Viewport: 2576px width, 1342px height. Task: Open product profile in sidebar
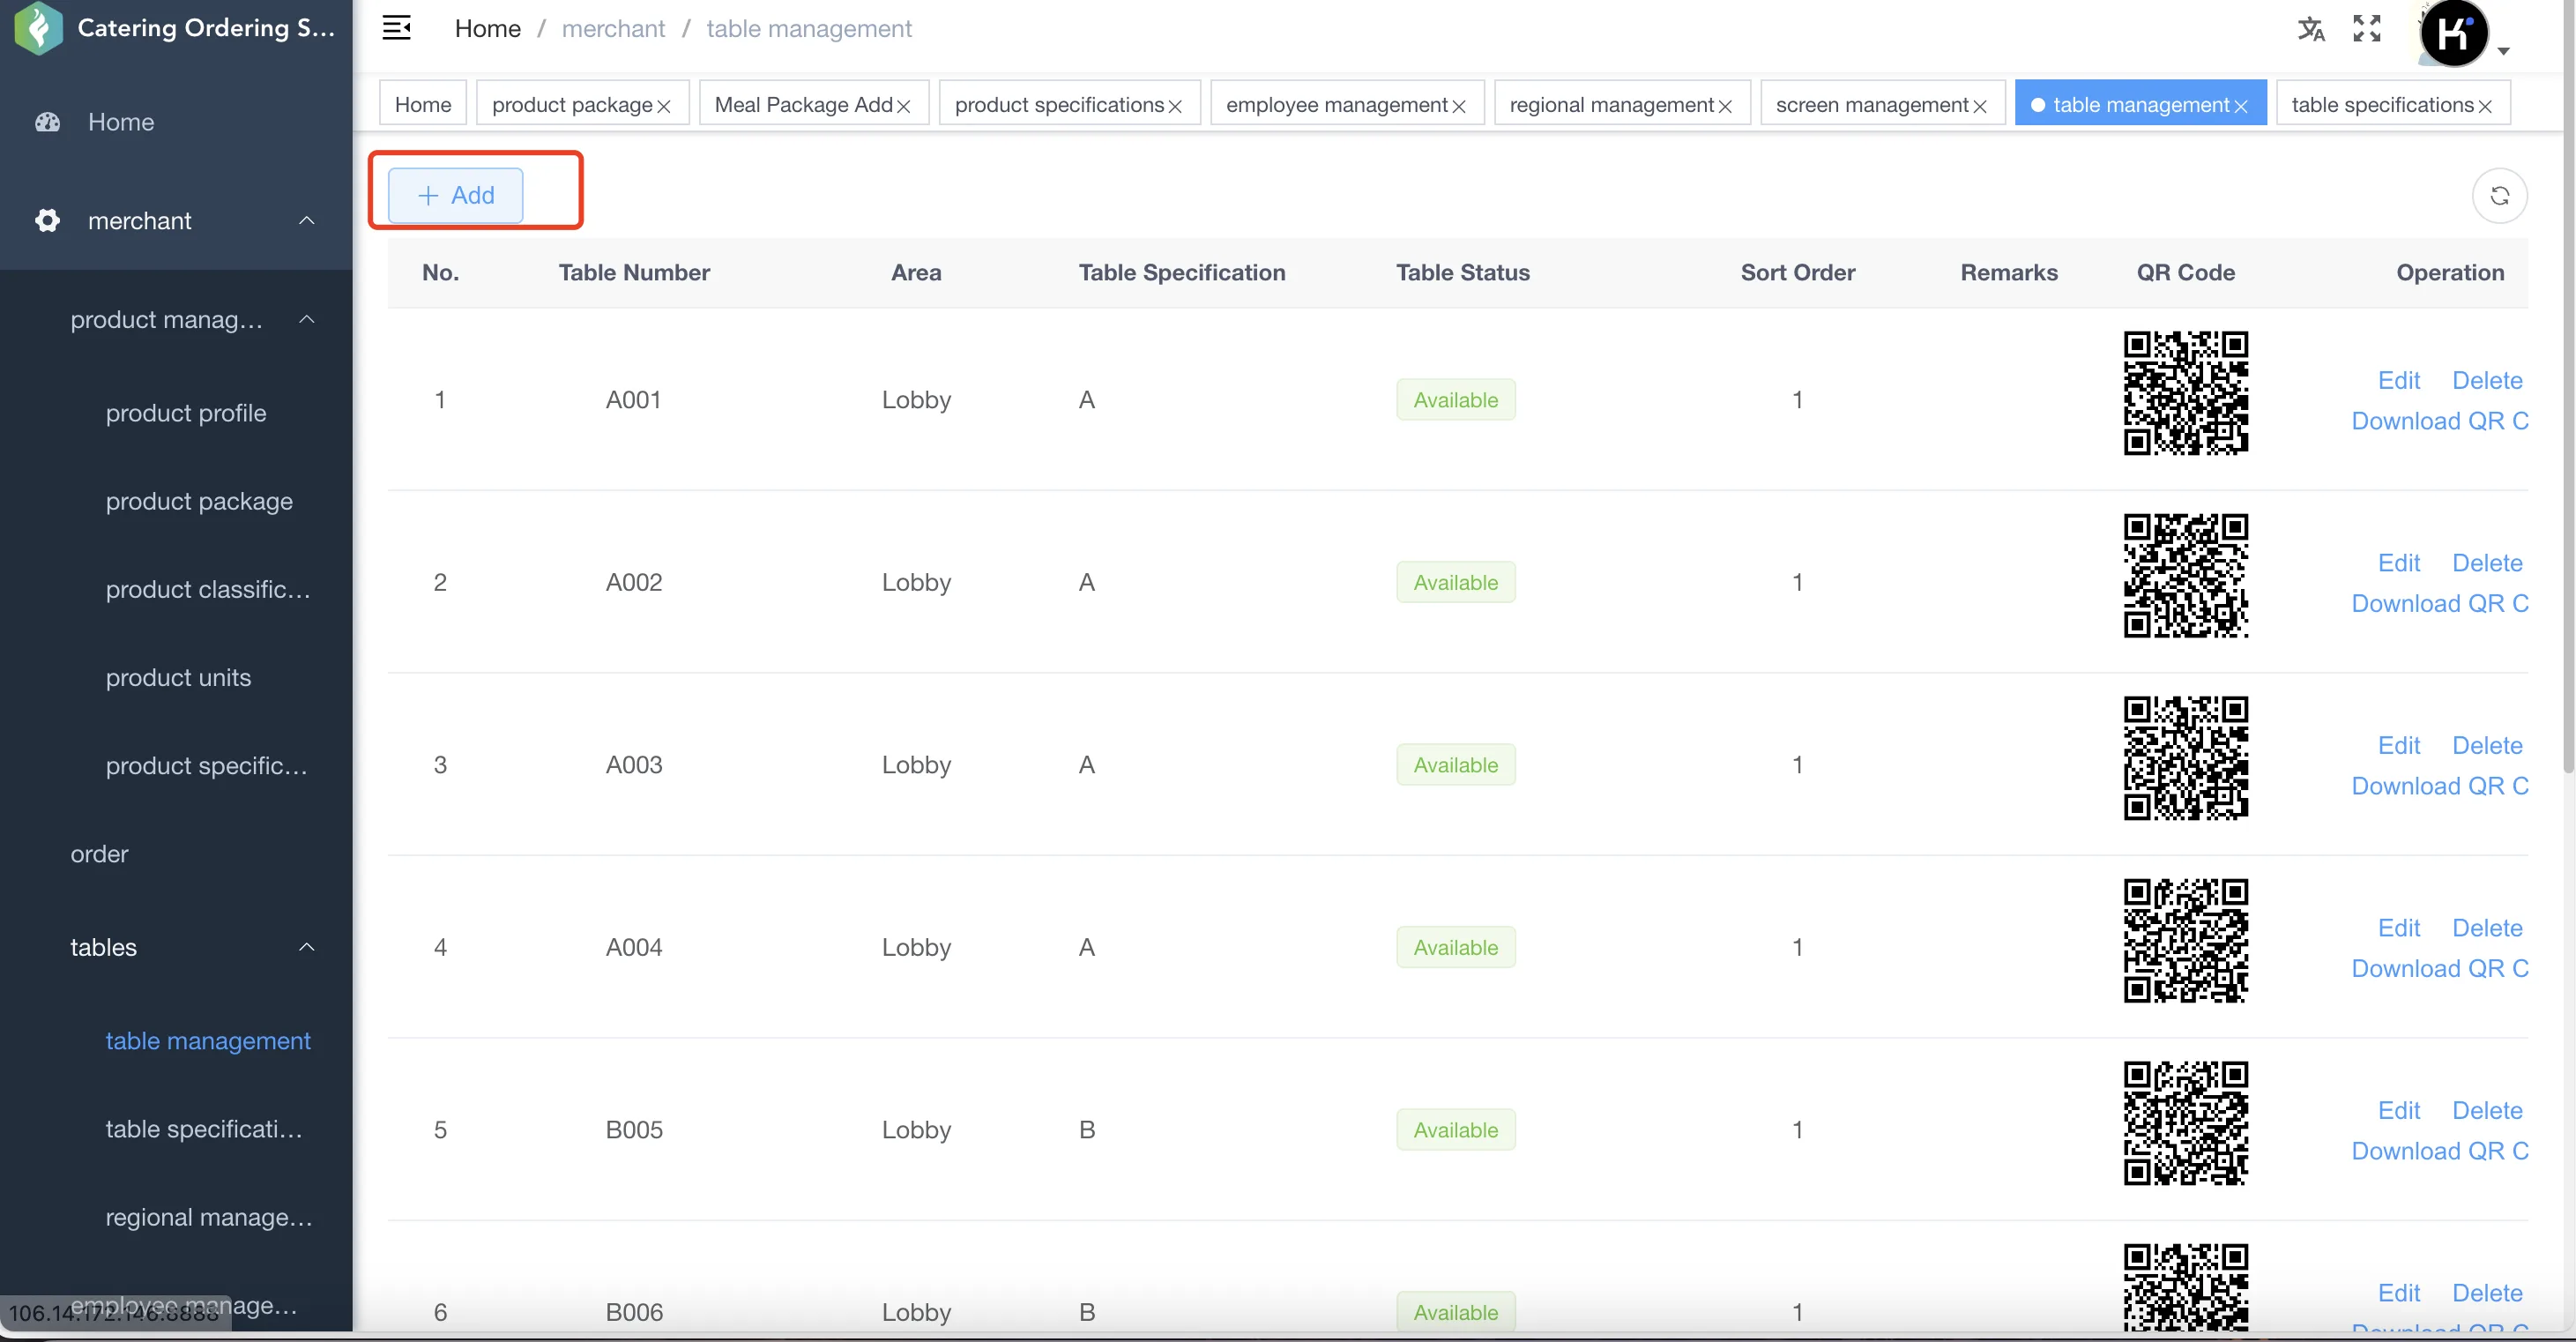click(186, 413)
